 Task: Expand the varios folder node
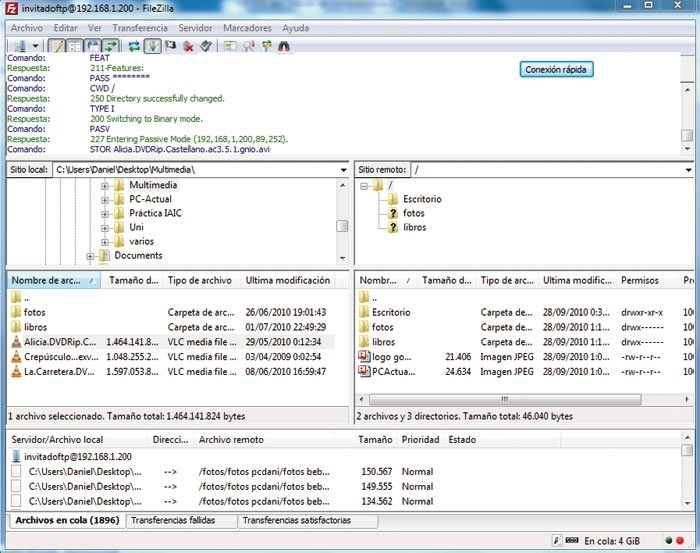click(104, 242)
